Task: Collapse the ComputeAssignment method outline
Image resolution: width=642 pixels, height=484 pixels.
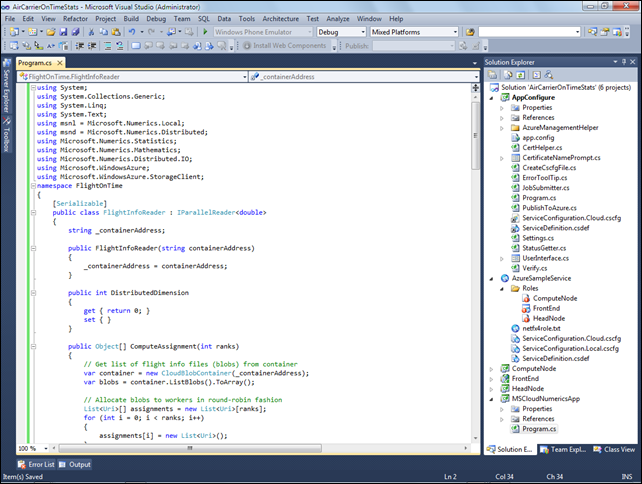Action: point(33,346)
